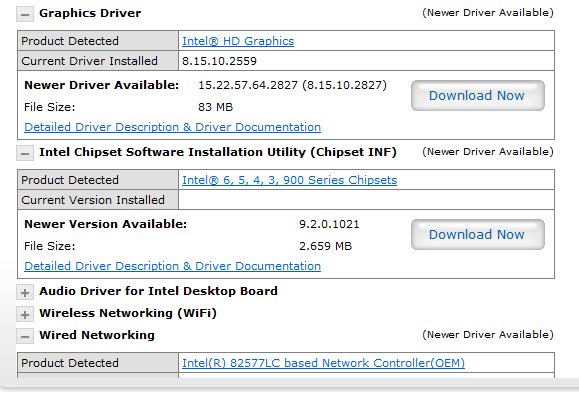Click the Audio Driver for Intel Desktop Board heading

point(158,291)
